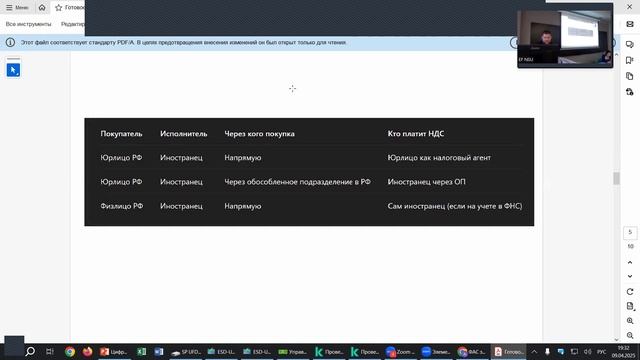Image resolution: width=640 pixels, height=360 pixels.
Task: Star the open document tab
Action: tap(58, 7)
